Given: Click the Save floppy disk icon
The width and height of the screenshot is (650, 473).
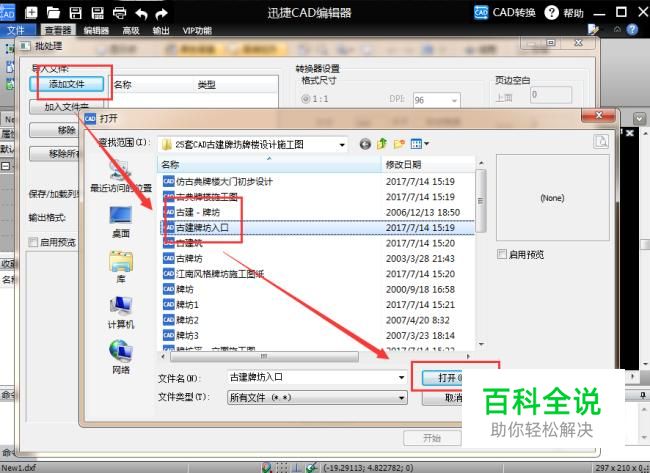Looking at the screenshot, I should pos(75,12).
